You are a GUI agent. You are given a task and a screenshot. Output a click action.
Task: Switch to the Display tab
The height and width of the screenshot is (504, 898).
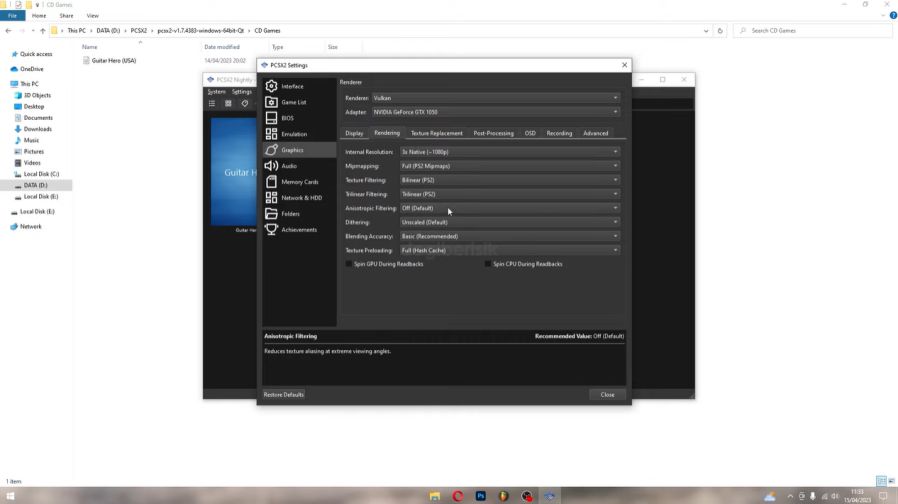click(354, 133)
